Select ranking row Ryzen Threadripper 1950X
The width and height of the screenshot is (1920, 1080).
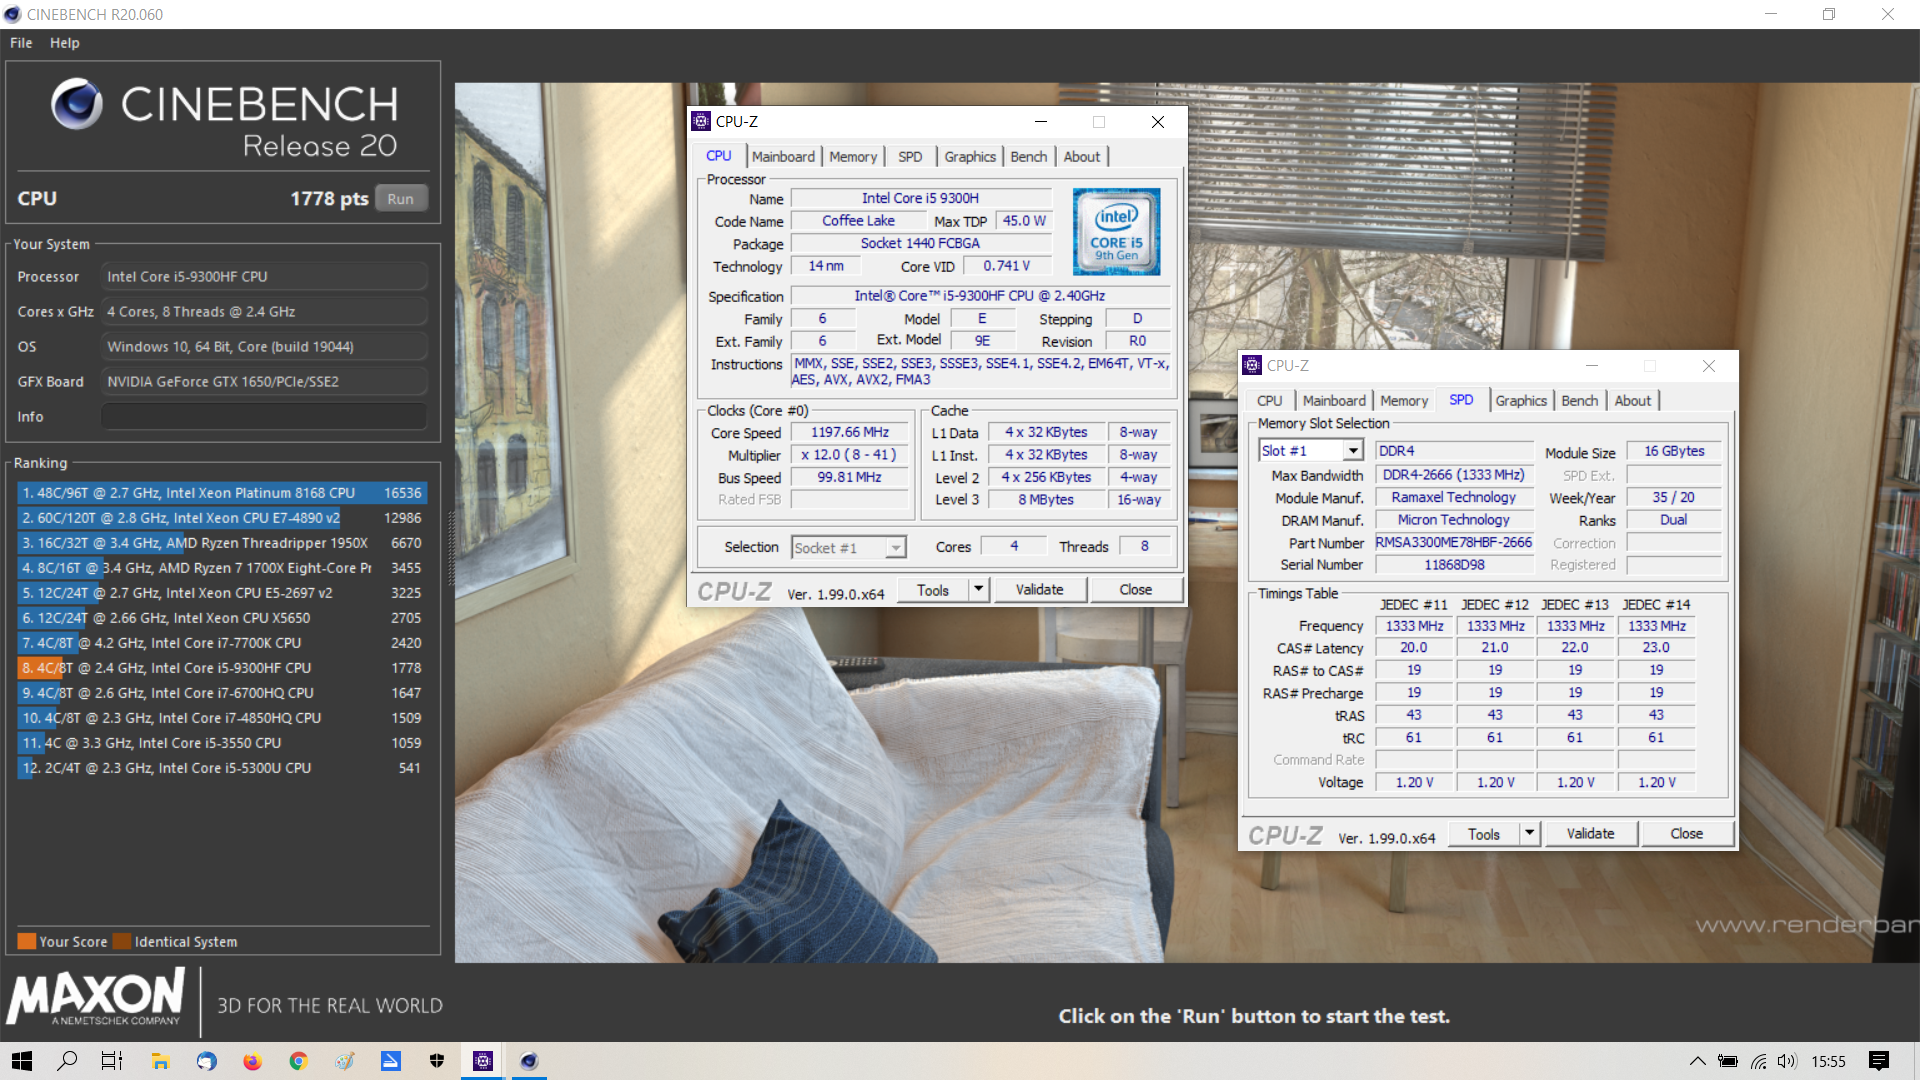pyautogui.click(x=222, y=543)
